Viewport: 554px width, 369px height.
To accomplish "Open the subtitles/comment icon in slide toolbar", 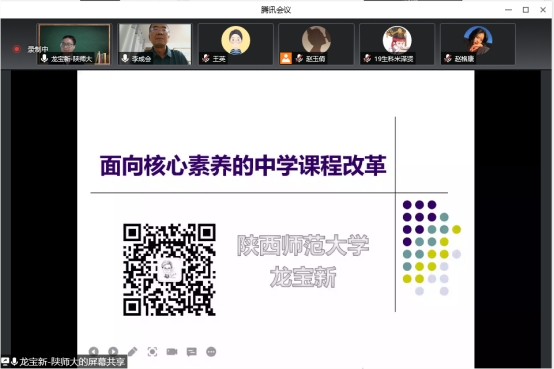I will point(191,352).
